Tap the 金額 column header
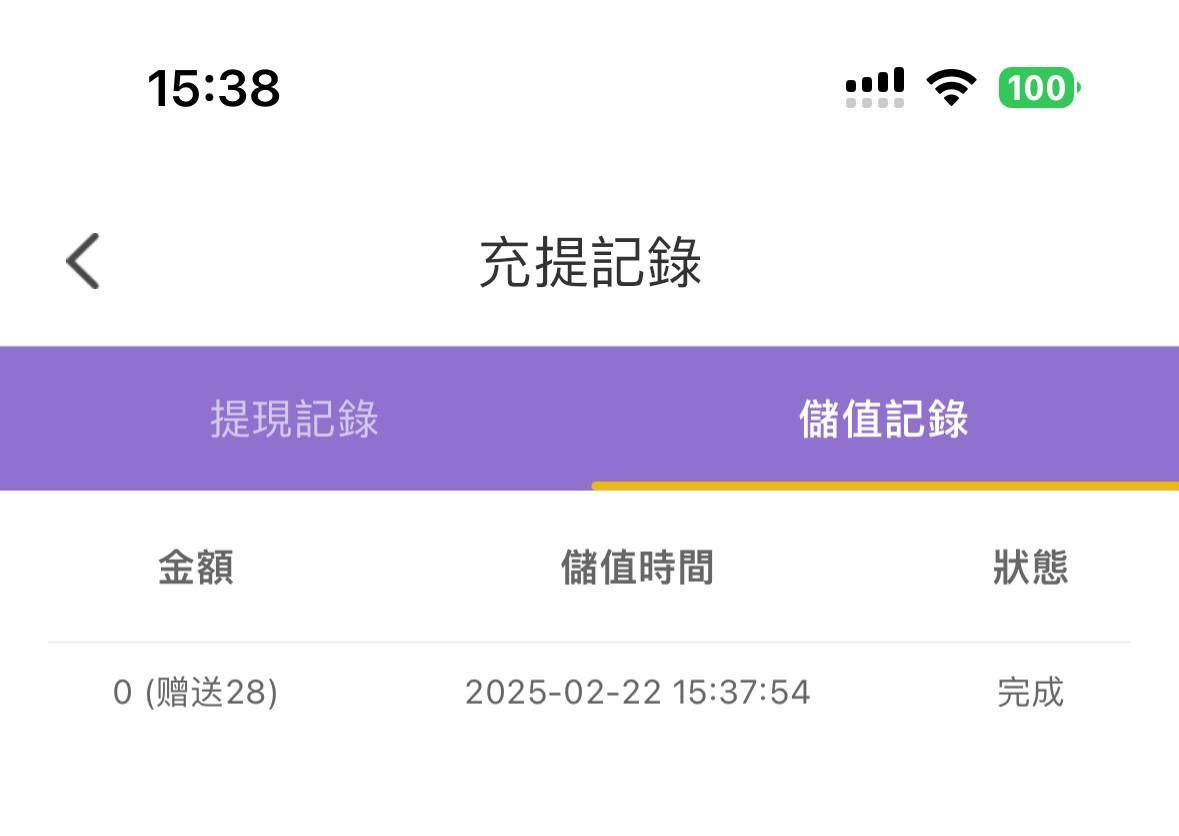The image size is (1179, 836). pyautogui.click(x=196, y=568)
